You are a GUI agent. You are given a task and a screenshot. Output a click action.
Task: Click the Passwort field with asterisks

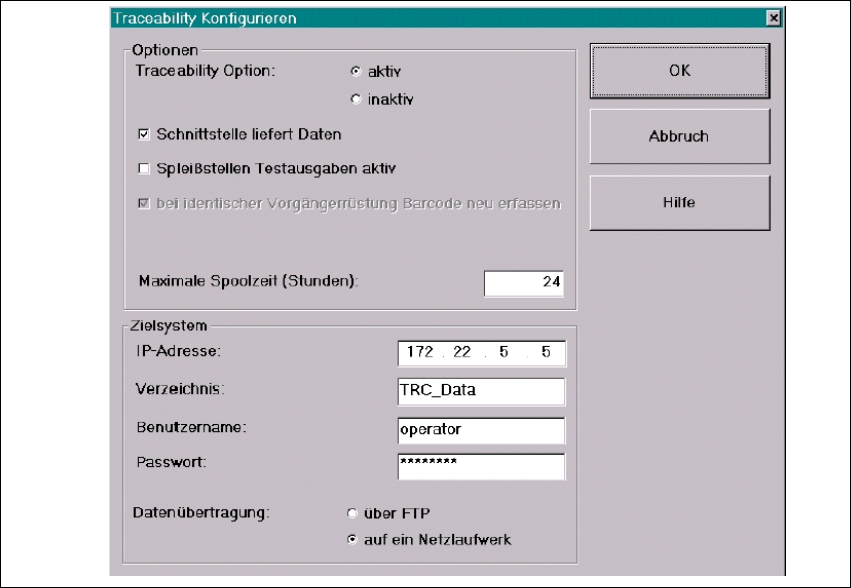481,467
